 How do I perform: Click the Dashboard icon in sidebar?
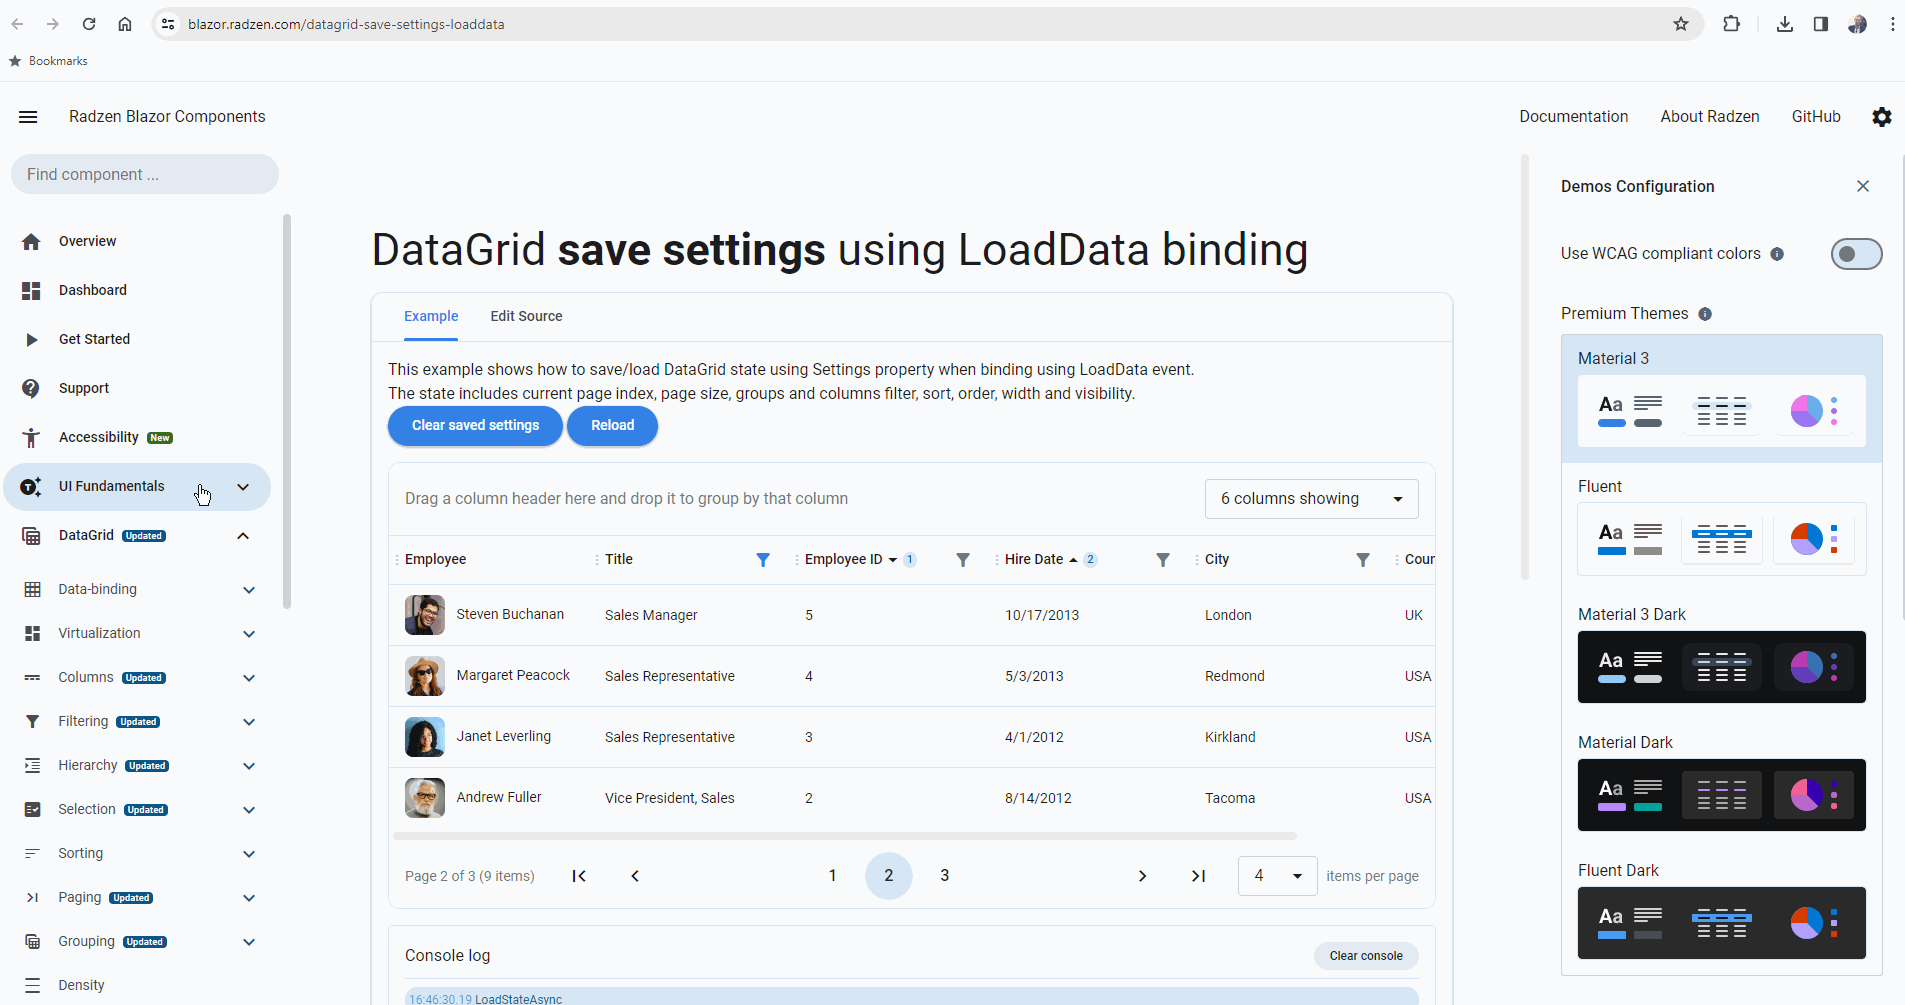click(31, 290)
